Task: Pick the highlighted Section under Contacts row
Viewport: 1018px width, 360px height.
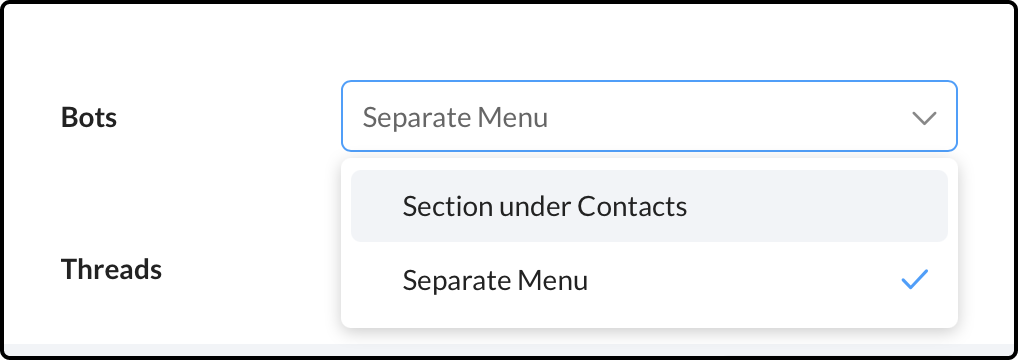Action: click(x=649, y=206)
